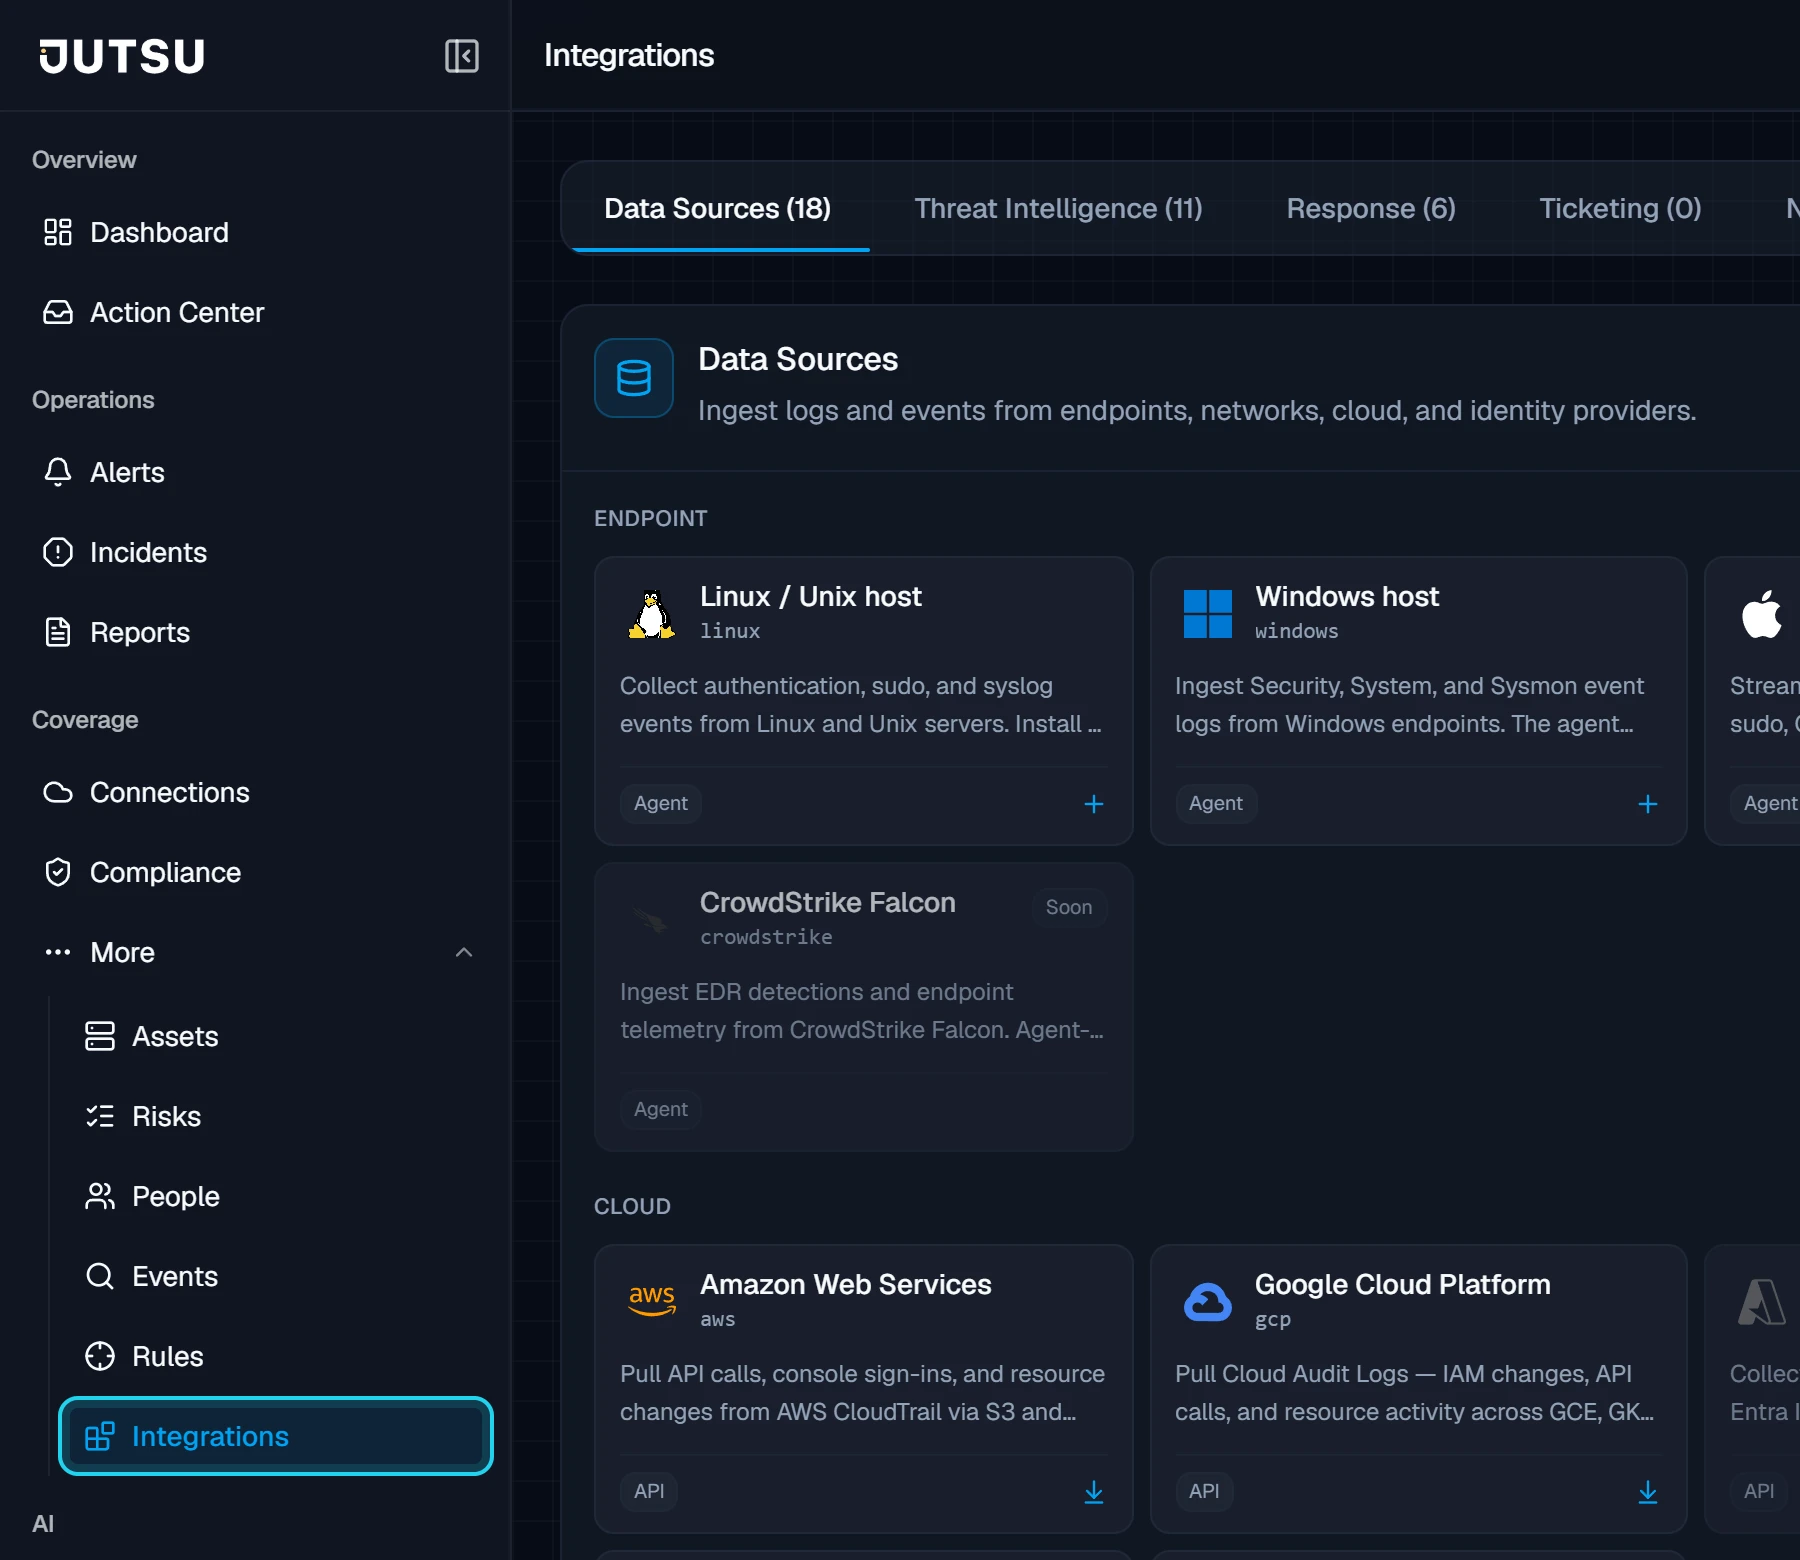Click the AWS logo icon
Image resolution: width=1800 pixels, height=1560 pixels.
(651, 1302)
